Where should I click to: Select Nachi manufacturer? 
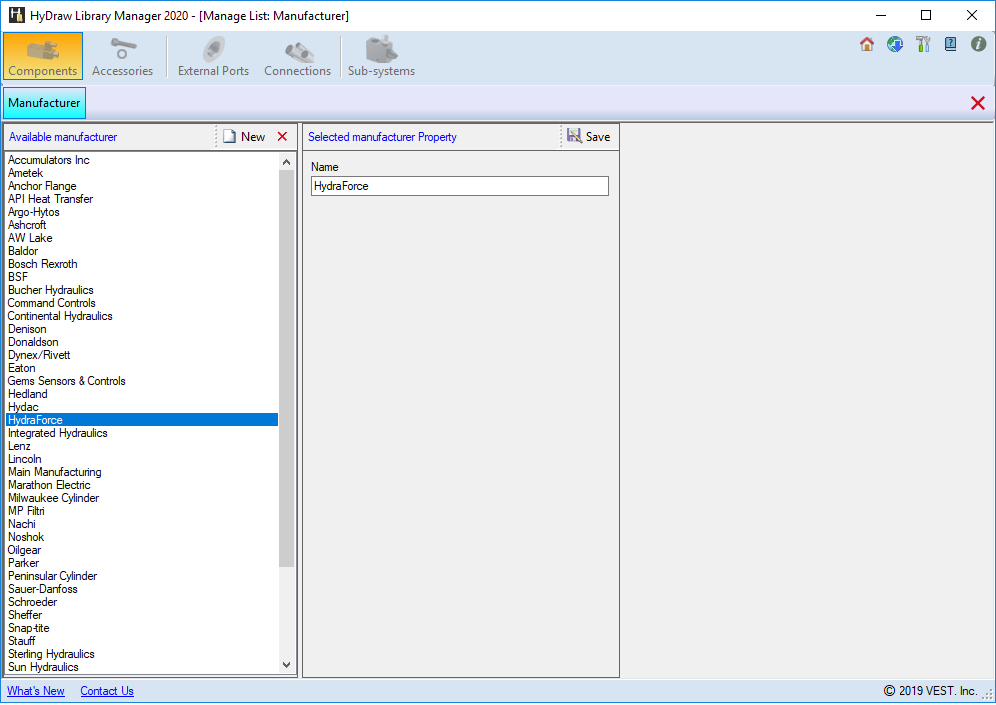pyautogui.click(x=142, y=524)
